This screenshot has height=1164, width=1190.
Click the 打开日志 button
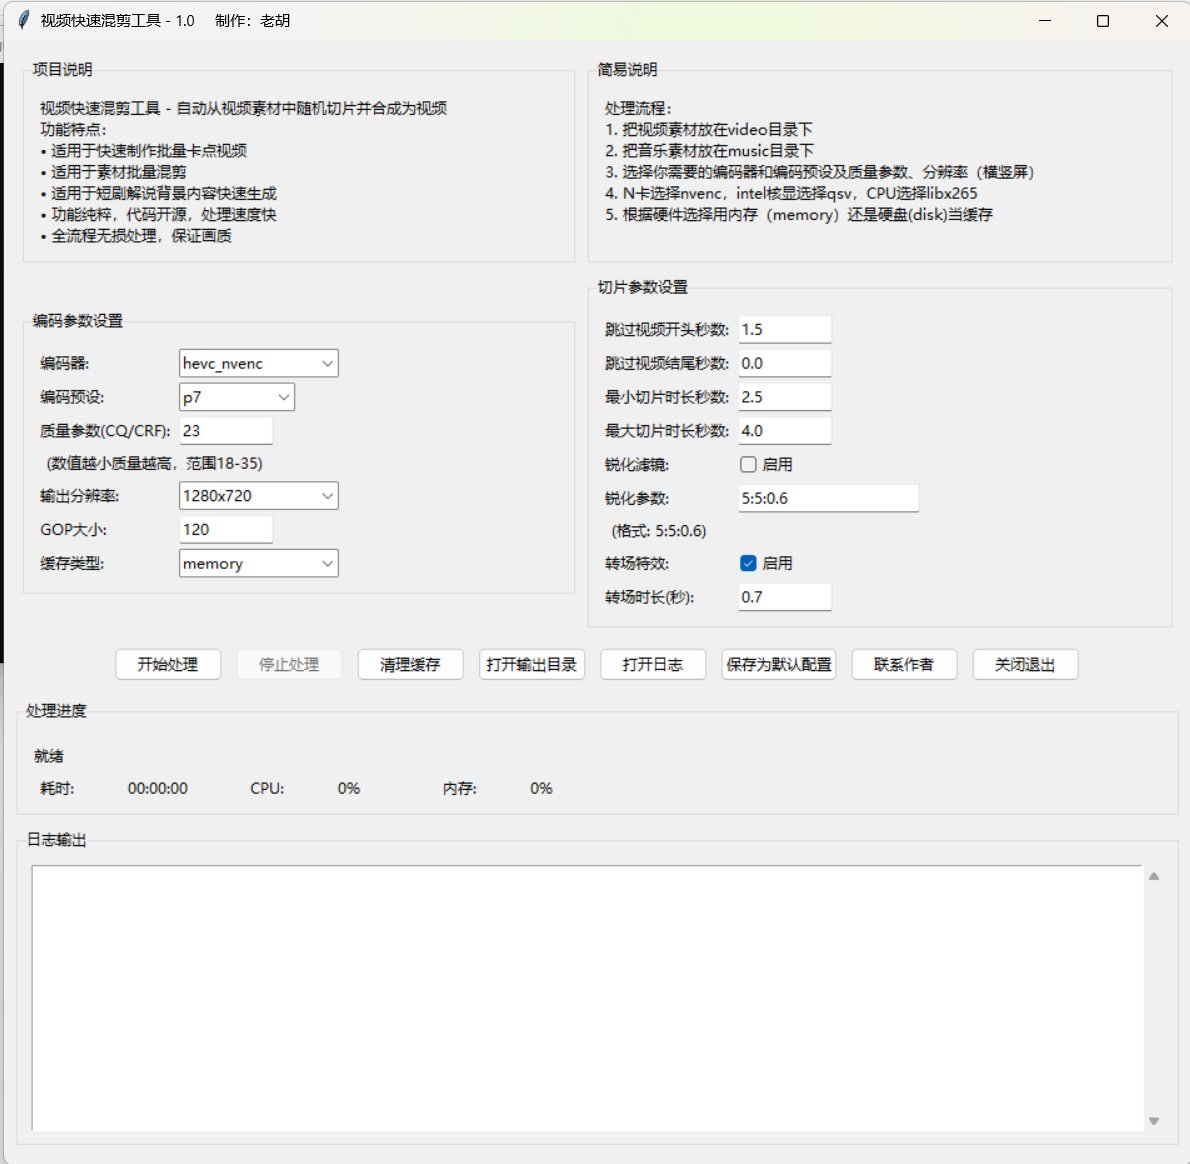[653, 665]
